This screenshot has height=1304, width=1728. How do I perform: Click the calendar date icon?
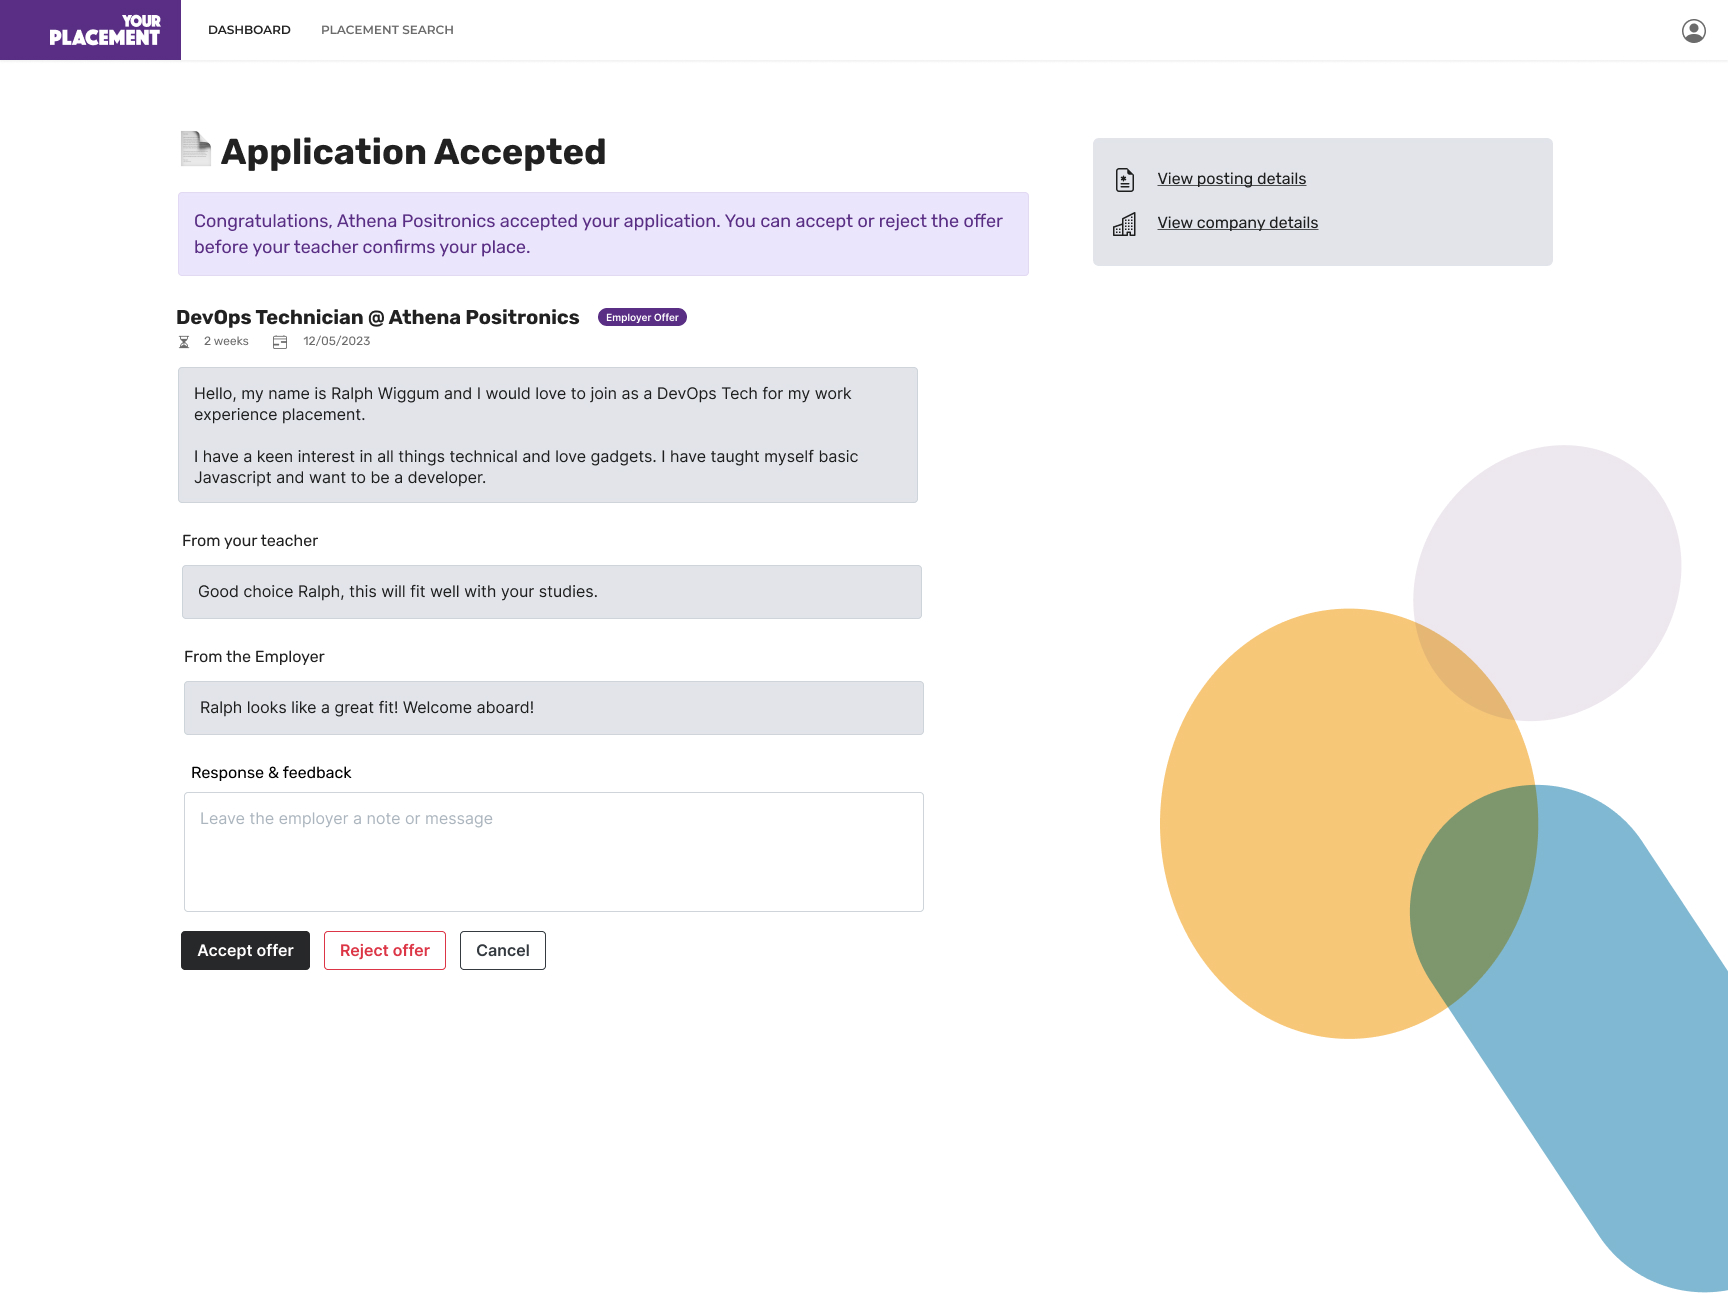(280, 342)
